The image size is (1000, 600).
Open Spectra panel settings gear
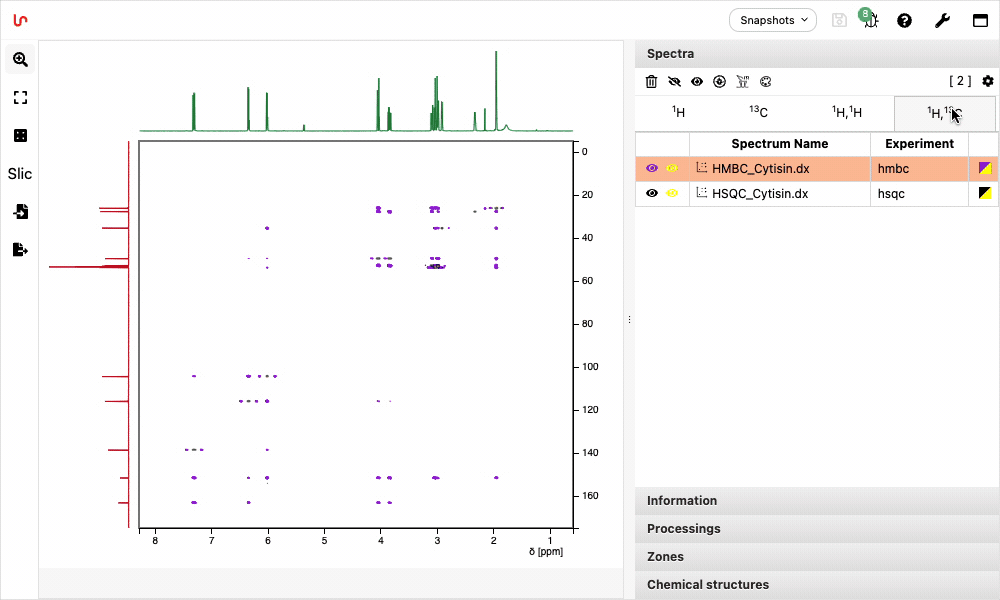988,81
